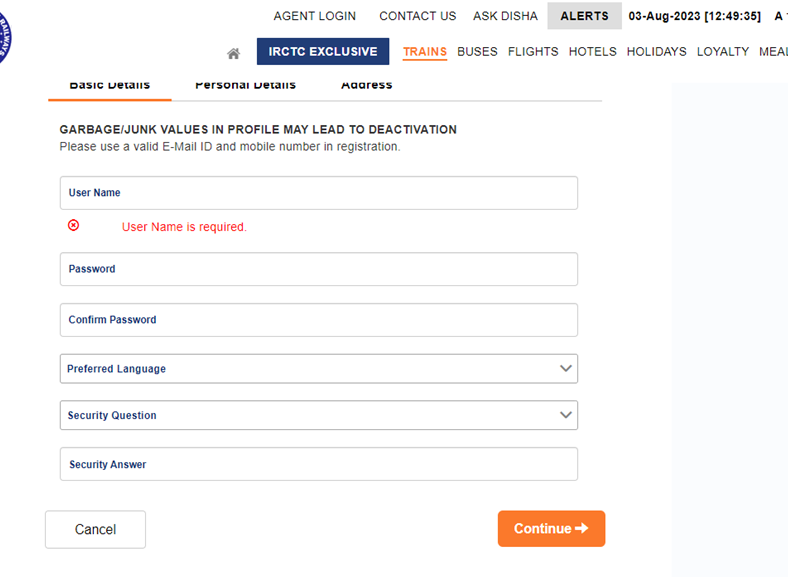Click into the Password field
Image resolution: width=788 pixels, height=577 pixels.
click(318, 269)
